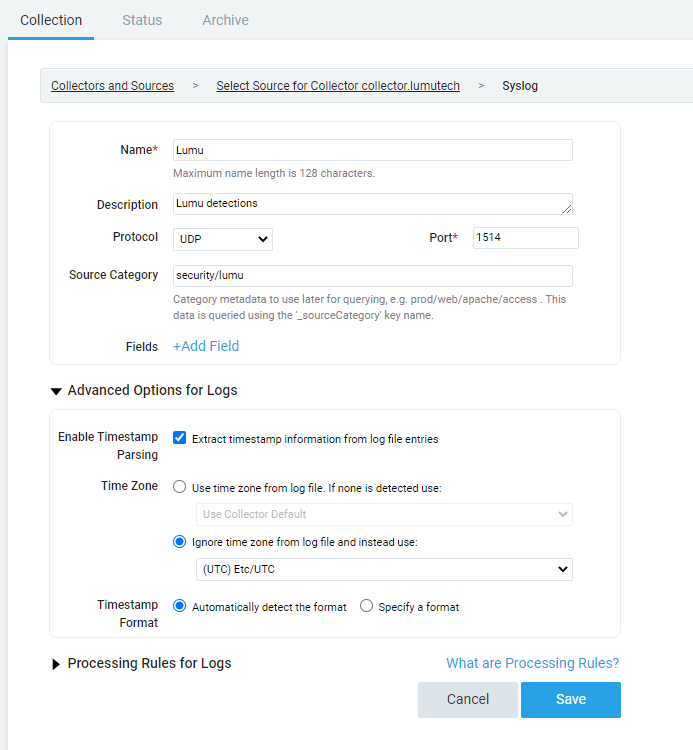Screen dimensions: 693x750
Task: Click the Name input field
Action: [372, 150]
